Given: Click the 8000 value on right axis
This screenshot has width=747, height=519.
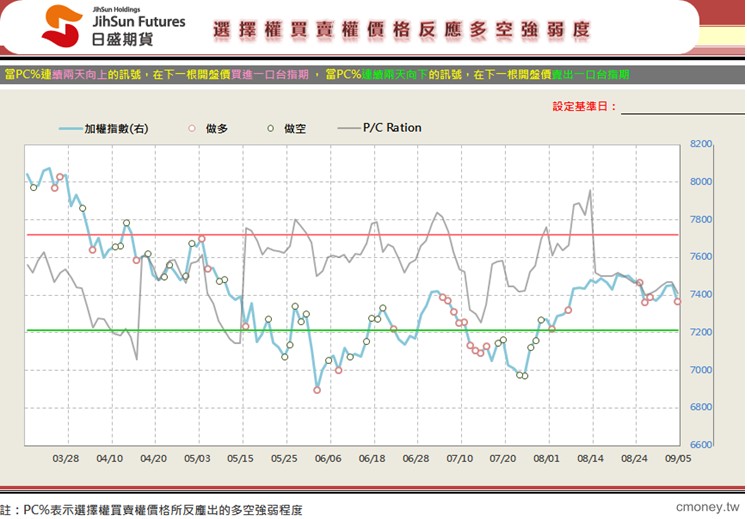Looking at the screenshot, I should (x=701, y=182).
